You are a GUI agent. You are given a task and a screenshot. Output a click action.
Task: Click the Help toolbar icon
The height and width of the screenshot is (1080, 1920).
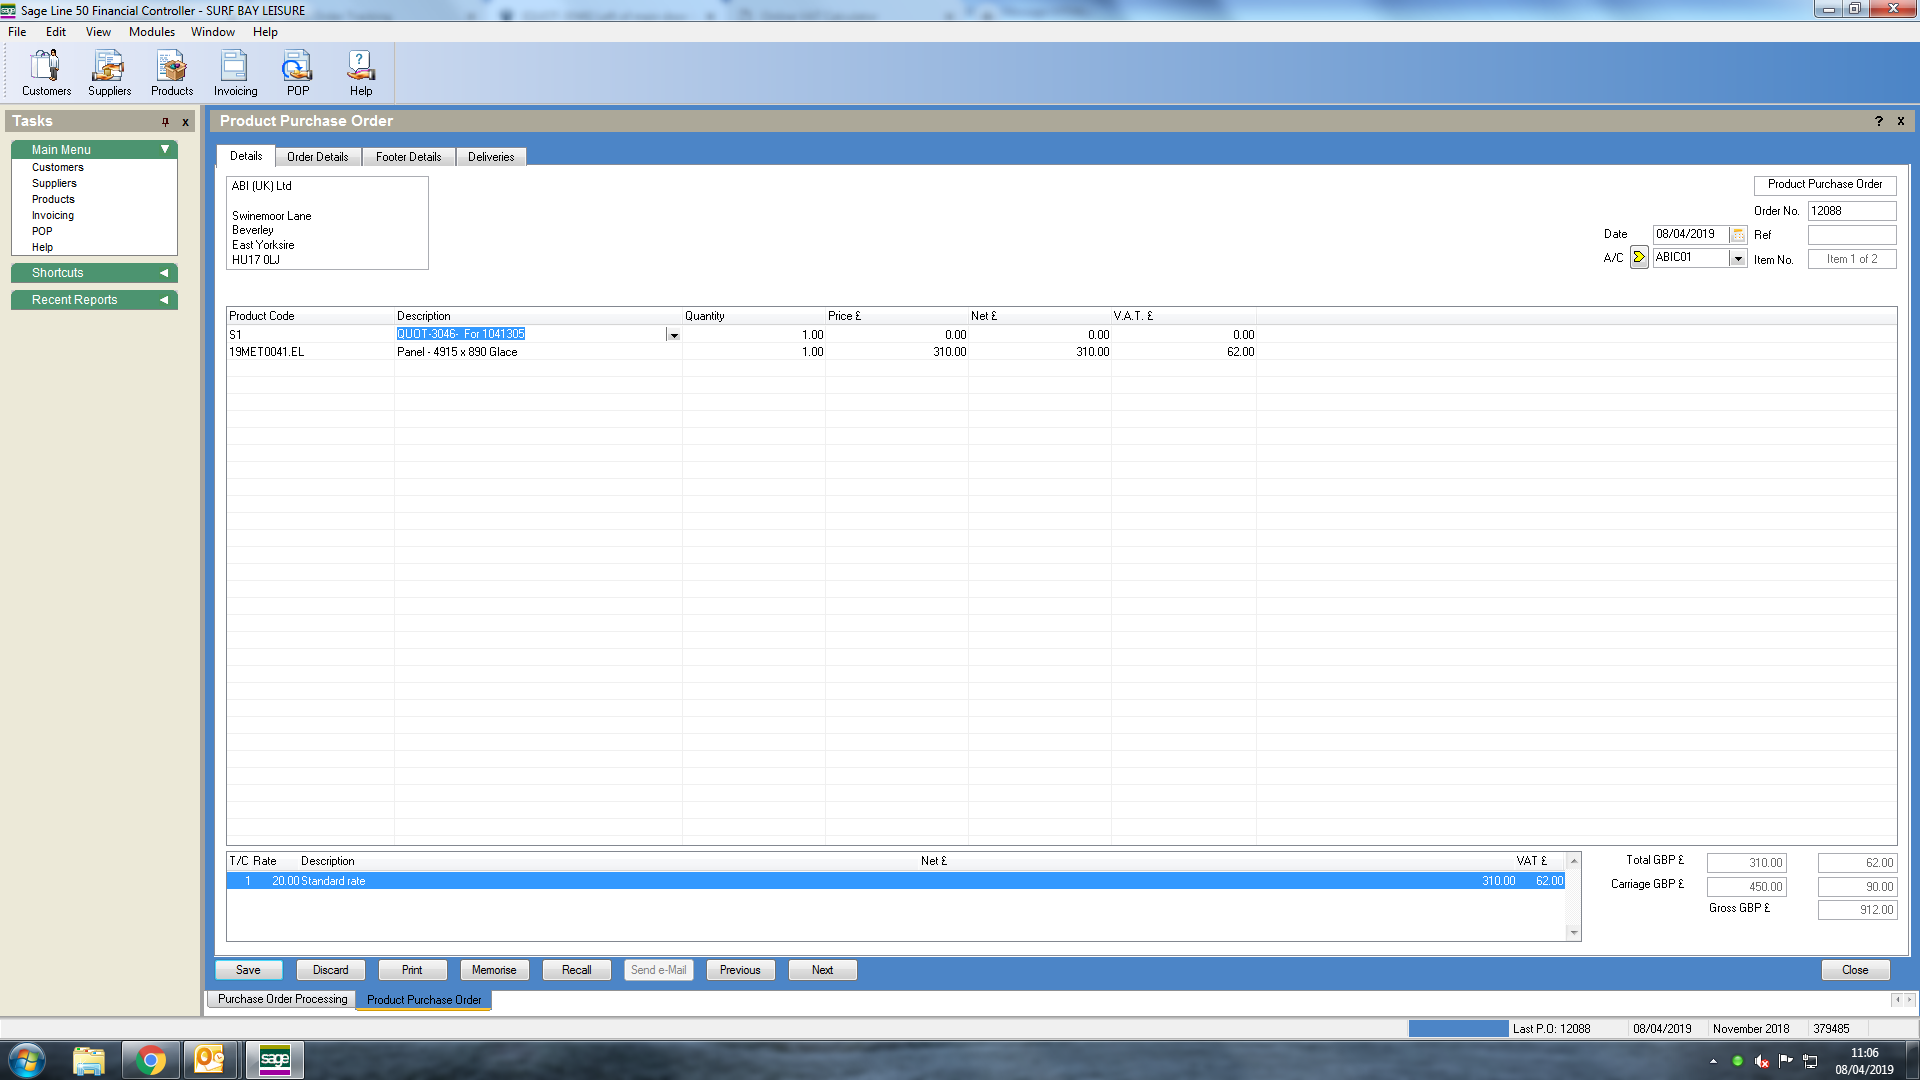pos(360,73)
